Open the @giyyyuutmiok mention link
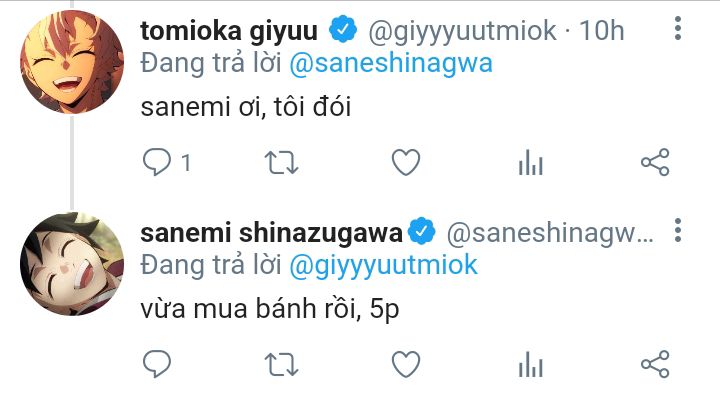This screenshot has width=720, height=395. pos(384,265)
